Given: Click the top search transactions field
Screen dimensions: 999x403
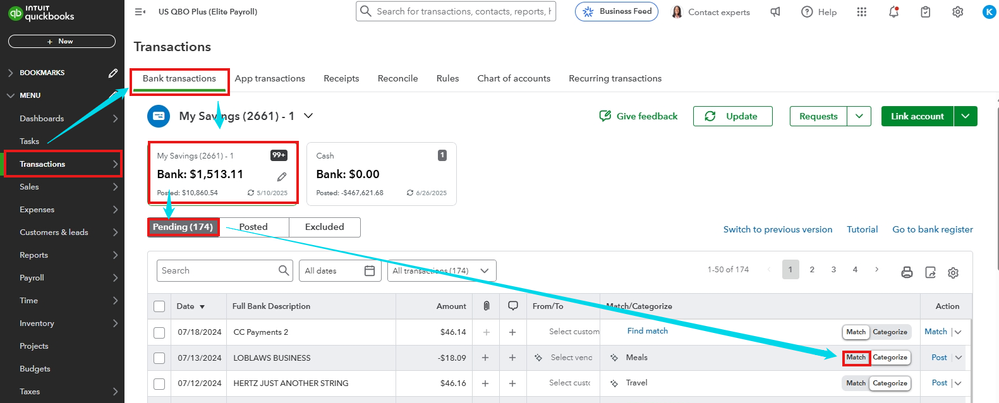Looking at the screenshot, I should point(456,11).
